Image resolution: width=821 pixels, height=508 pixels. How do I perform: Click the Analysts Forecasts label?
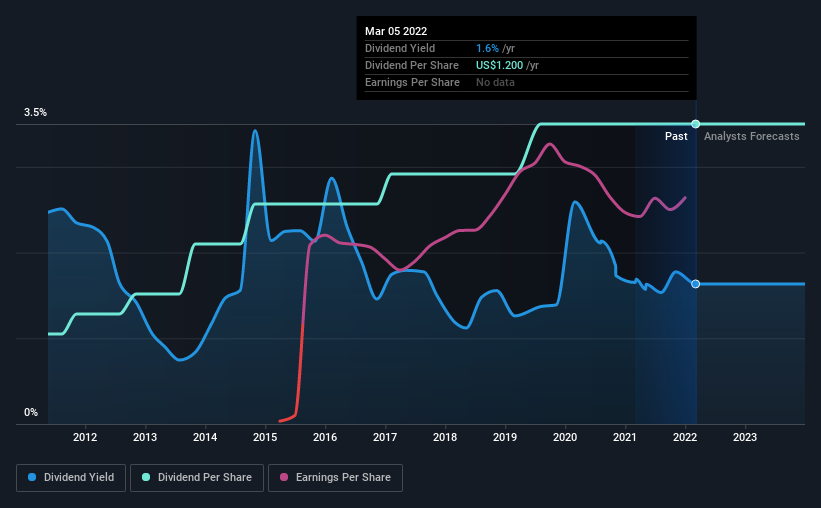[x=751, y=136]
